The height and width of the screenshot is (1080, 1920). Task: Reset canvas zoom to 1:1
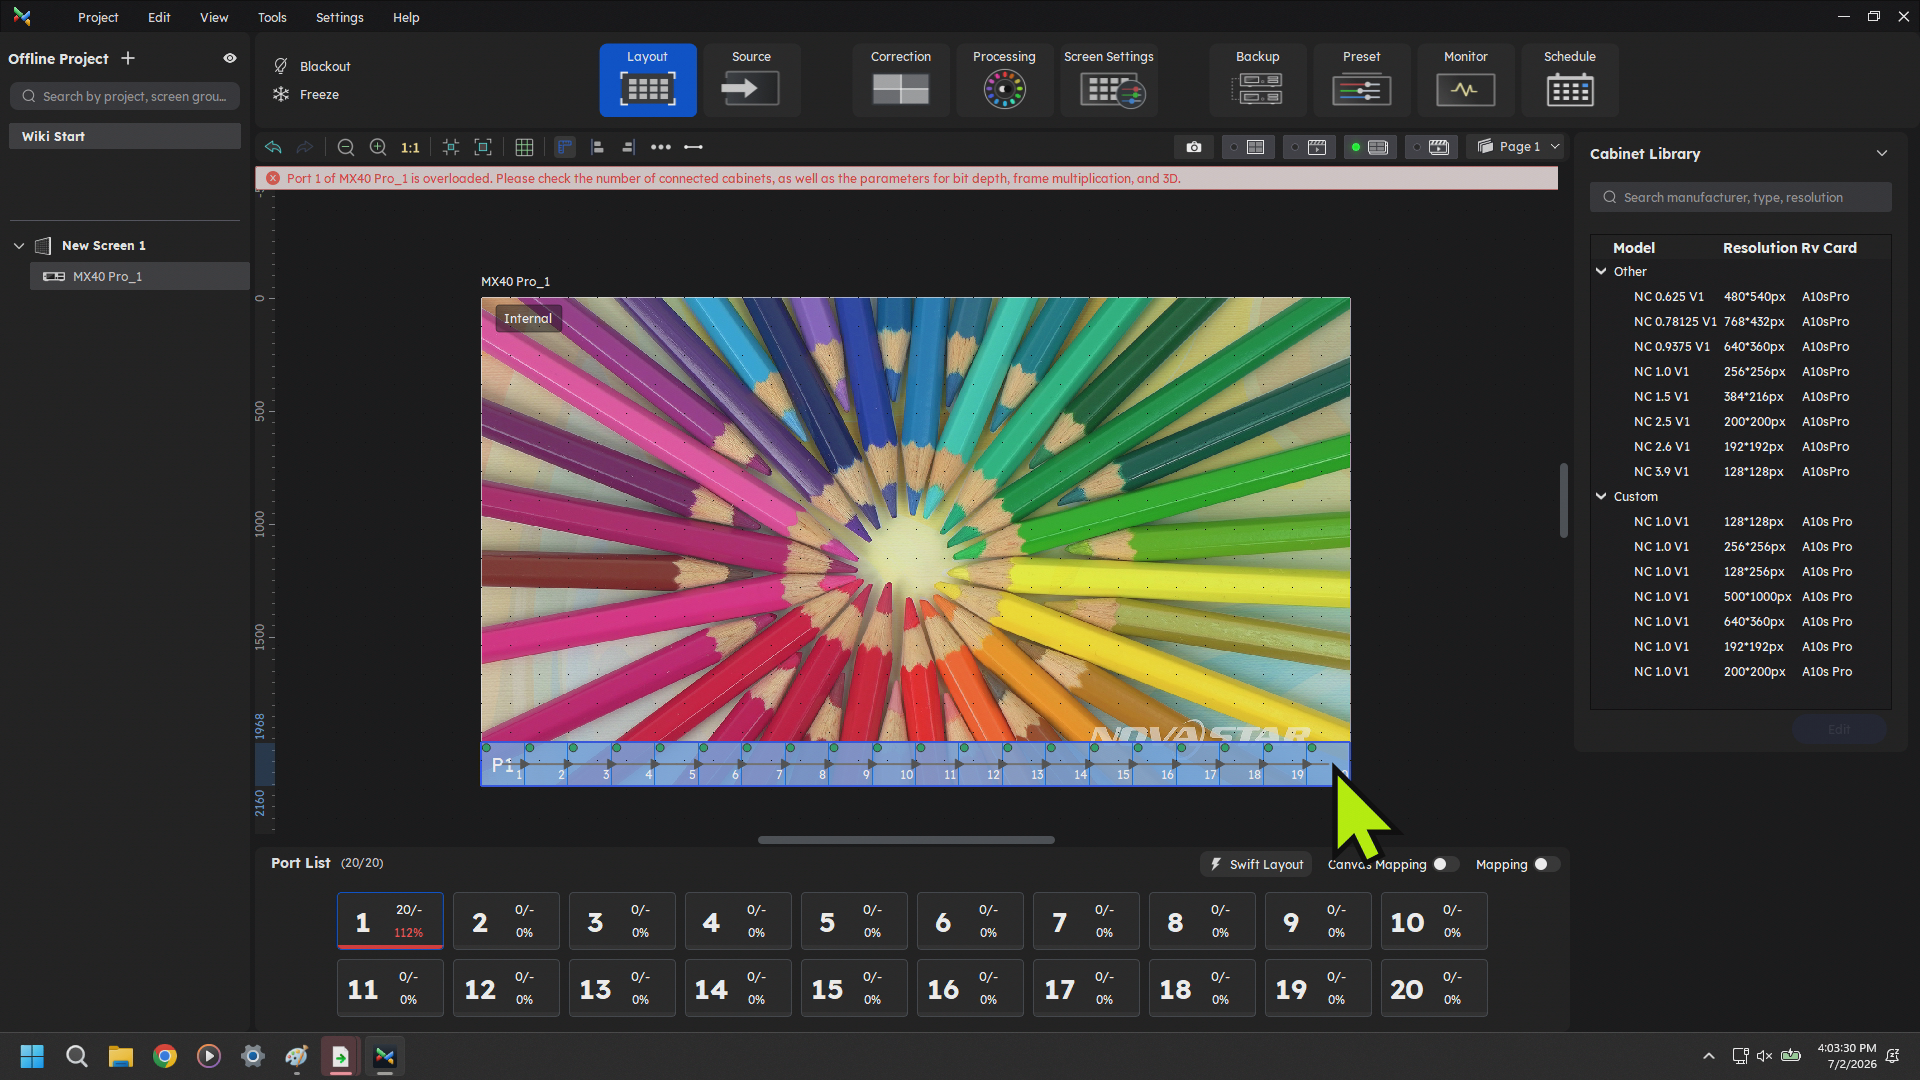(x=410, y=147)
